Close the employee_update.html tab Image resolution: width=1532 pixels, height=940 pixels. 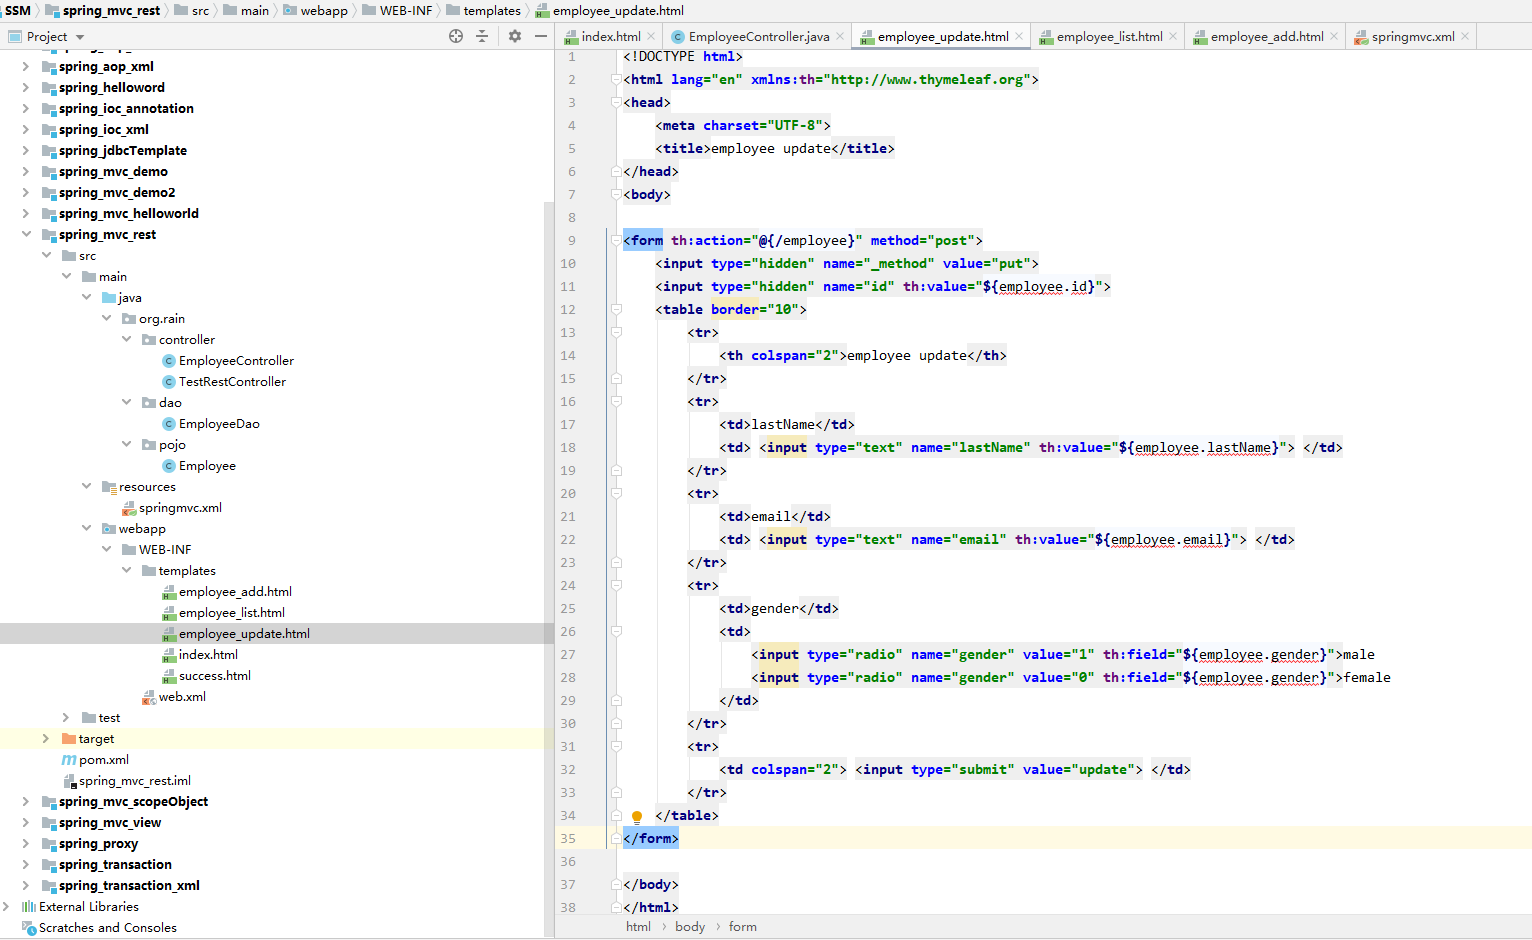pos(1019,36)
